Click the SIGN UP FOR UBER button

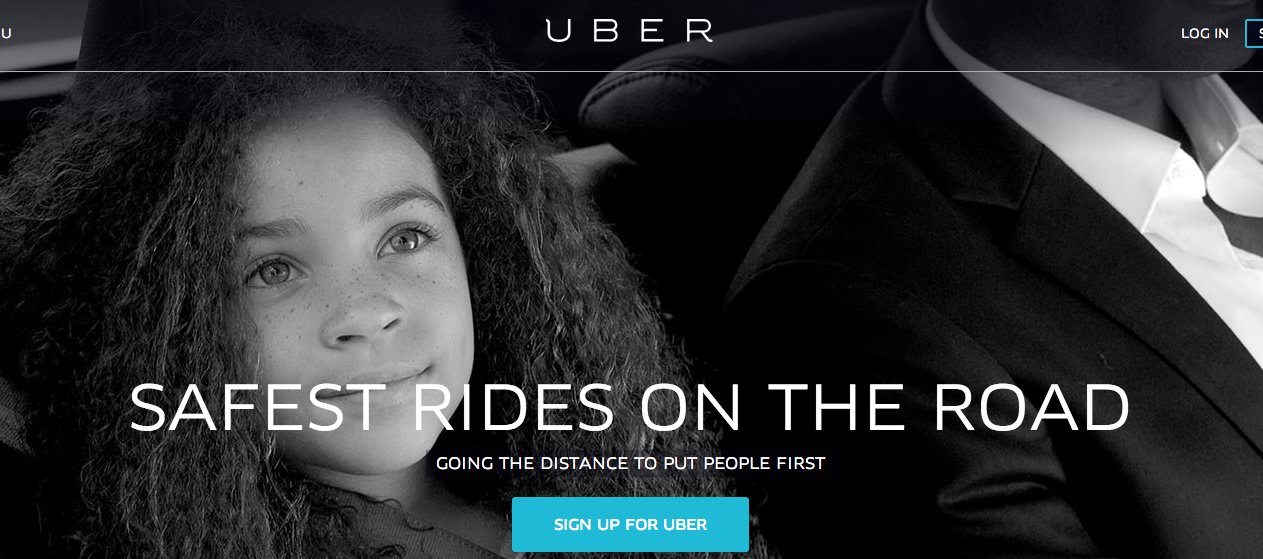[x=630, y=524]
